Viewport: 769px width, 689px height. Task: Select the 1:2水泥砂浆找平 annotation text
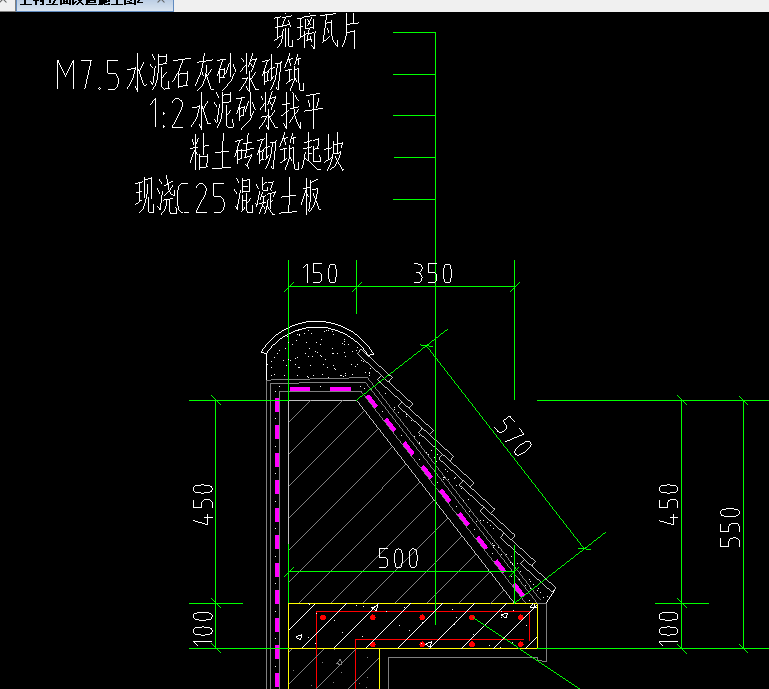pos(236,112)
